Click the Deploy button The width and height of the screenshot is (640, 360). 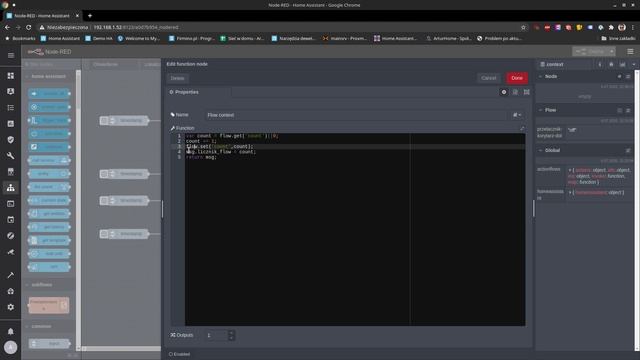tap(590, 51)
